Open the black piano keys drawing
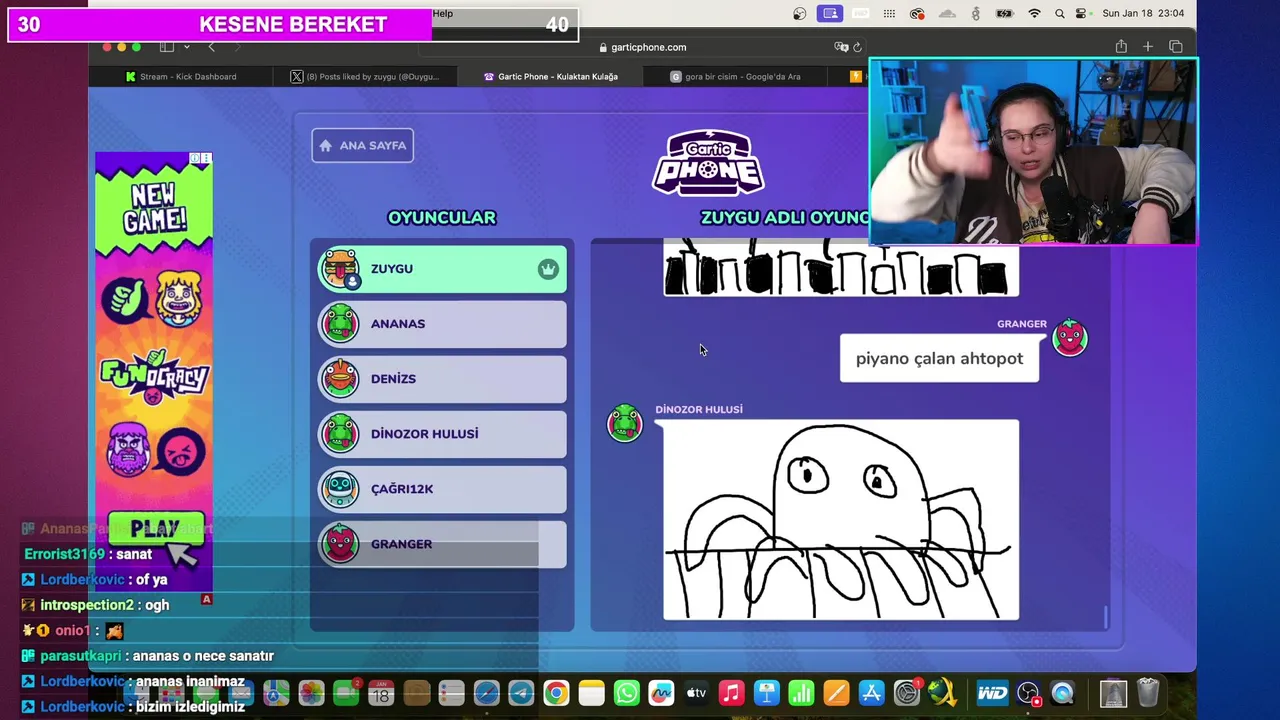This screenshot has height=720, width=1280. pyautogui.click(x=841, y=268)
